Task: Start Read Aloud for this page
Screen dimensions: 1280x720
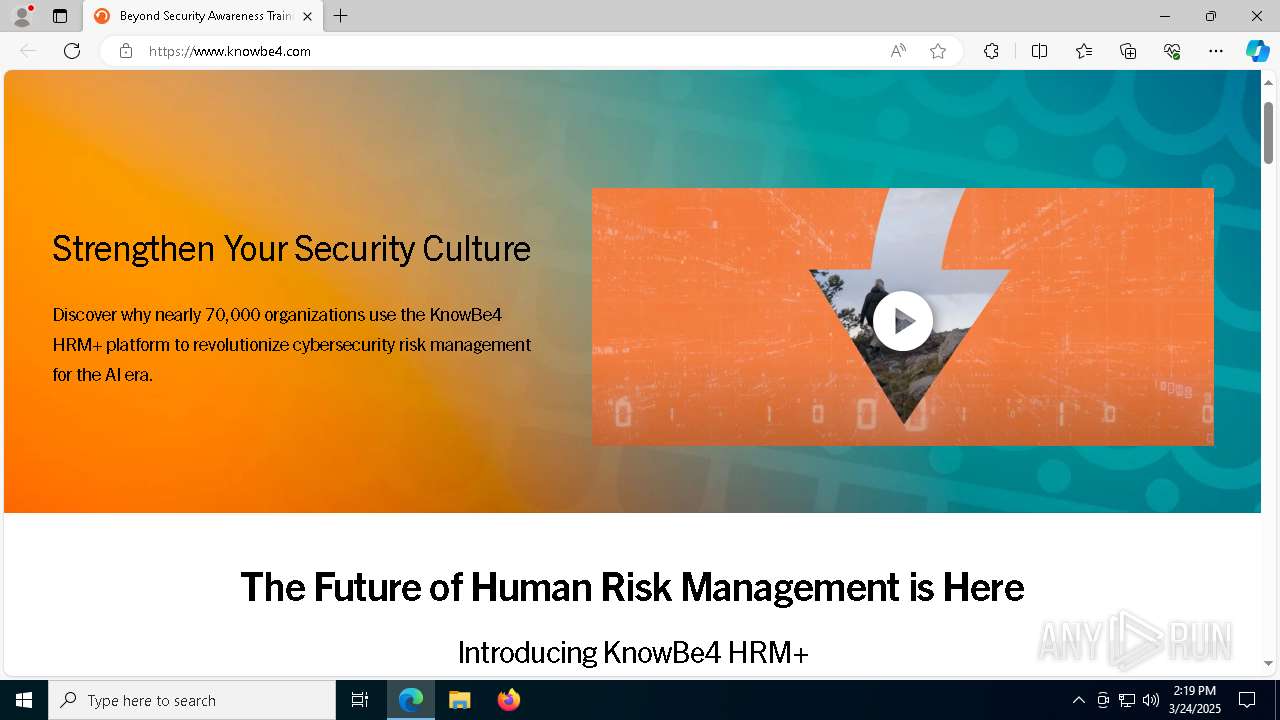Action: click(x=898, y=51)
